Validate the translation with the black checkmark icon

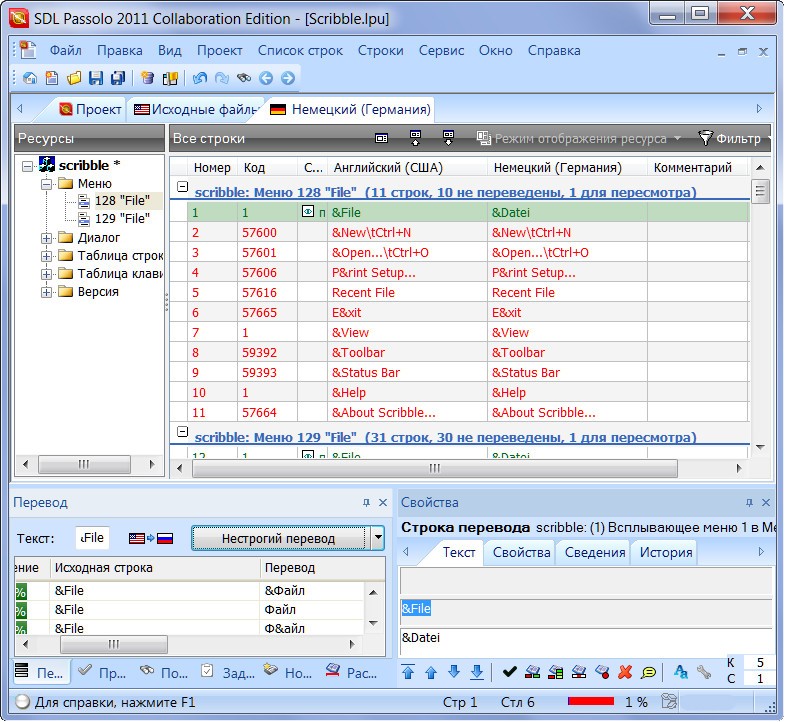pos(510,672)
